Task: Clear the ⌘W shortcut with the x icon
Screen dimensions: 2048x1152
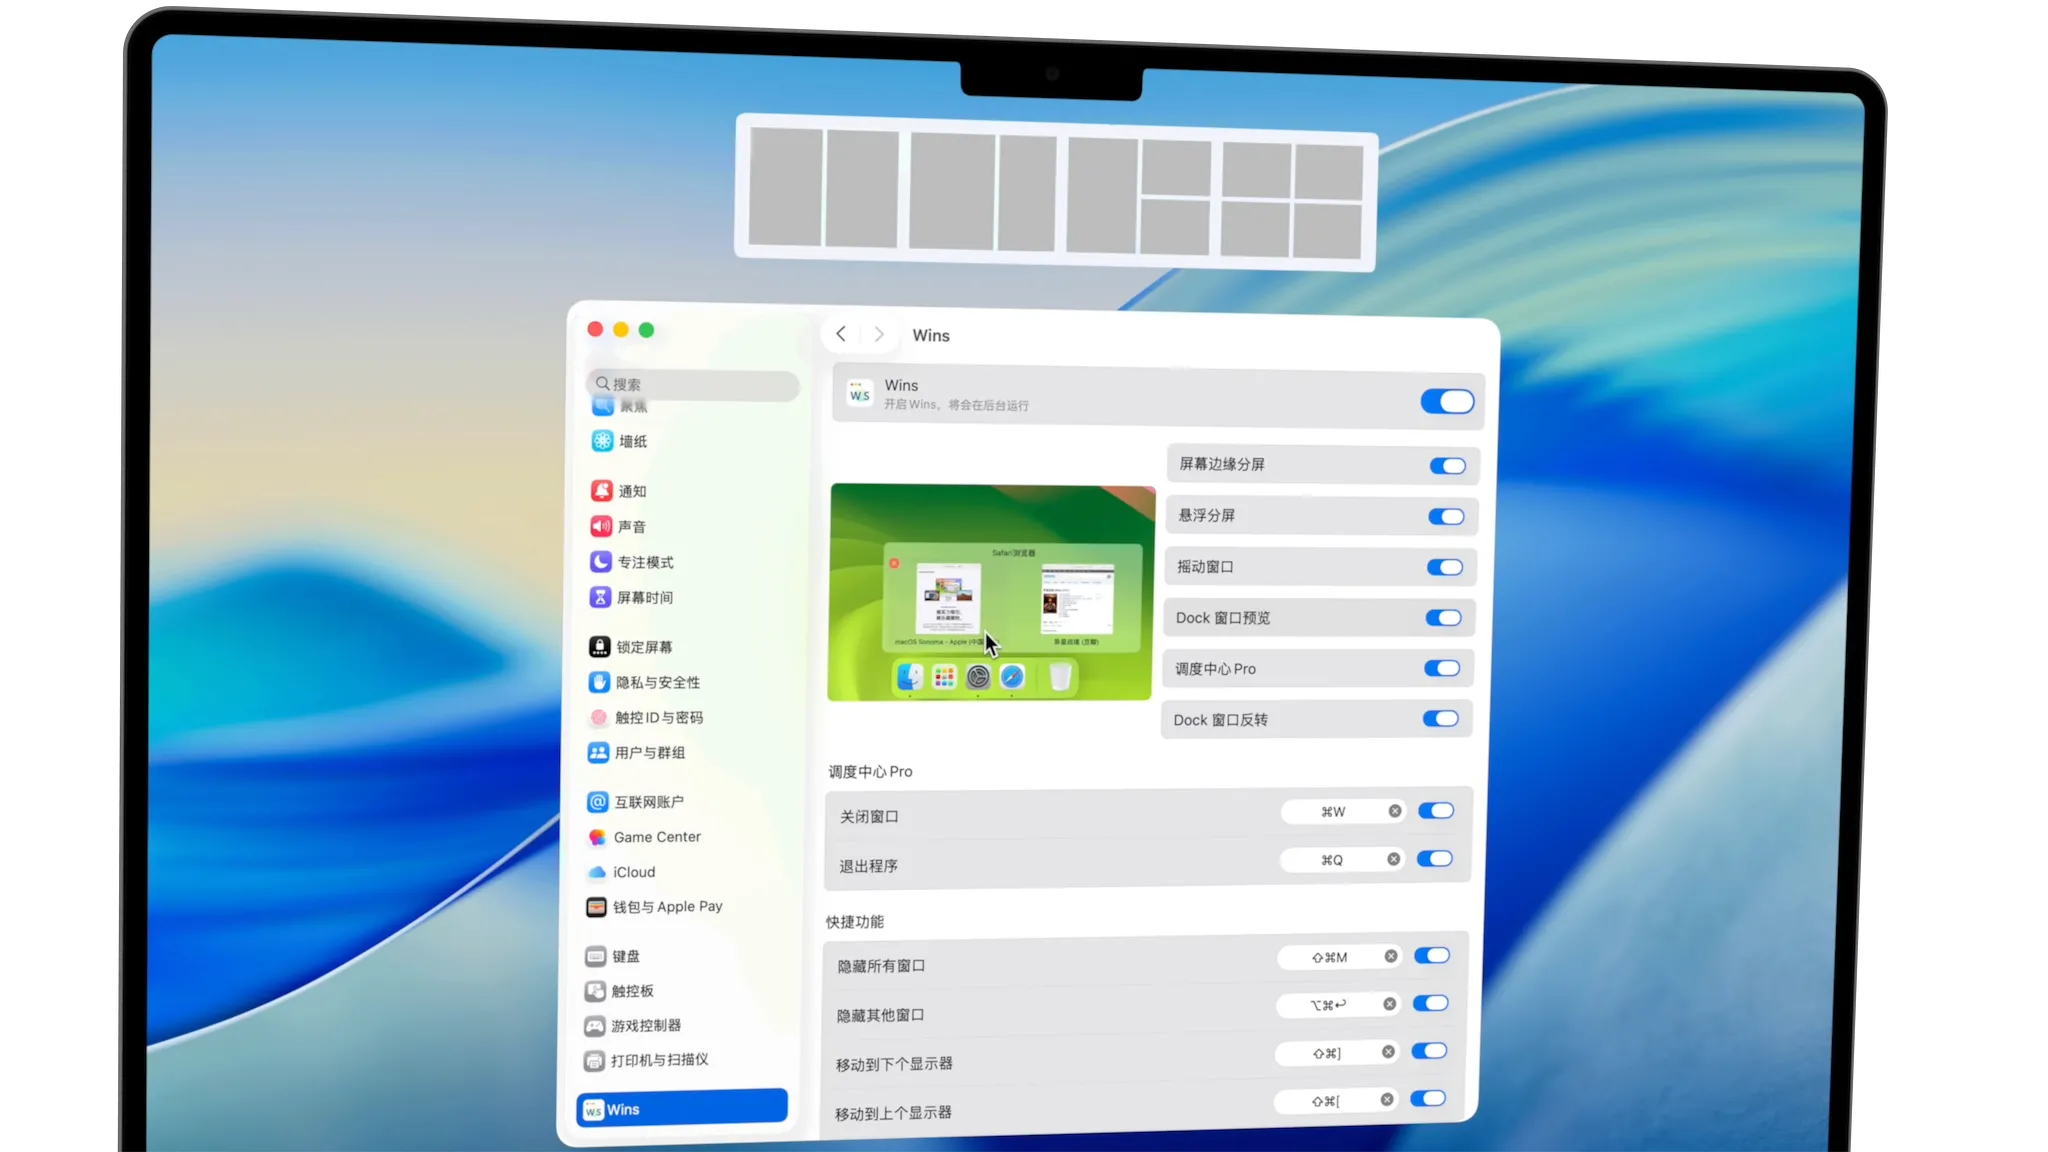Action: 1394,811
